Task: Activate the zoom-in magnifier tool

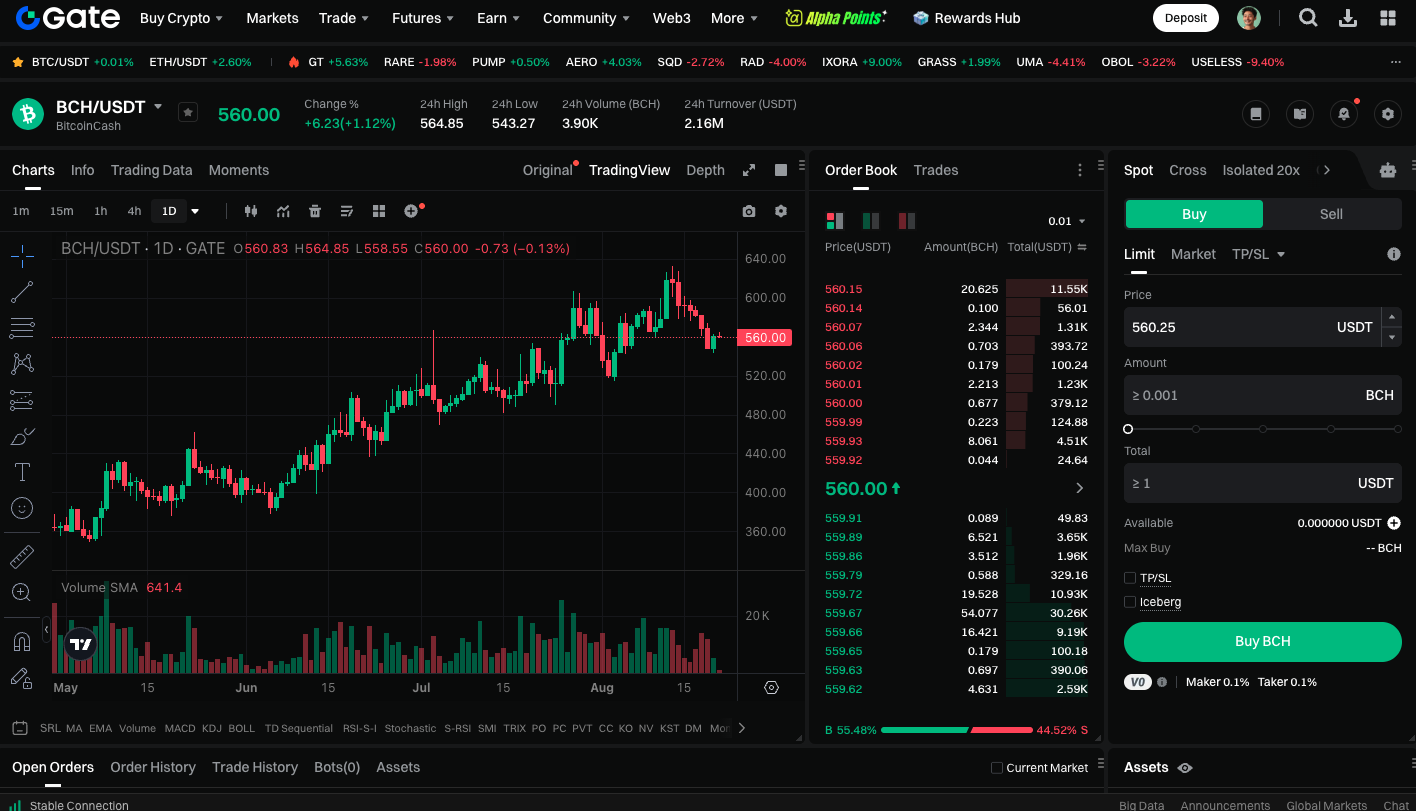Action: (x=22, y=592)
